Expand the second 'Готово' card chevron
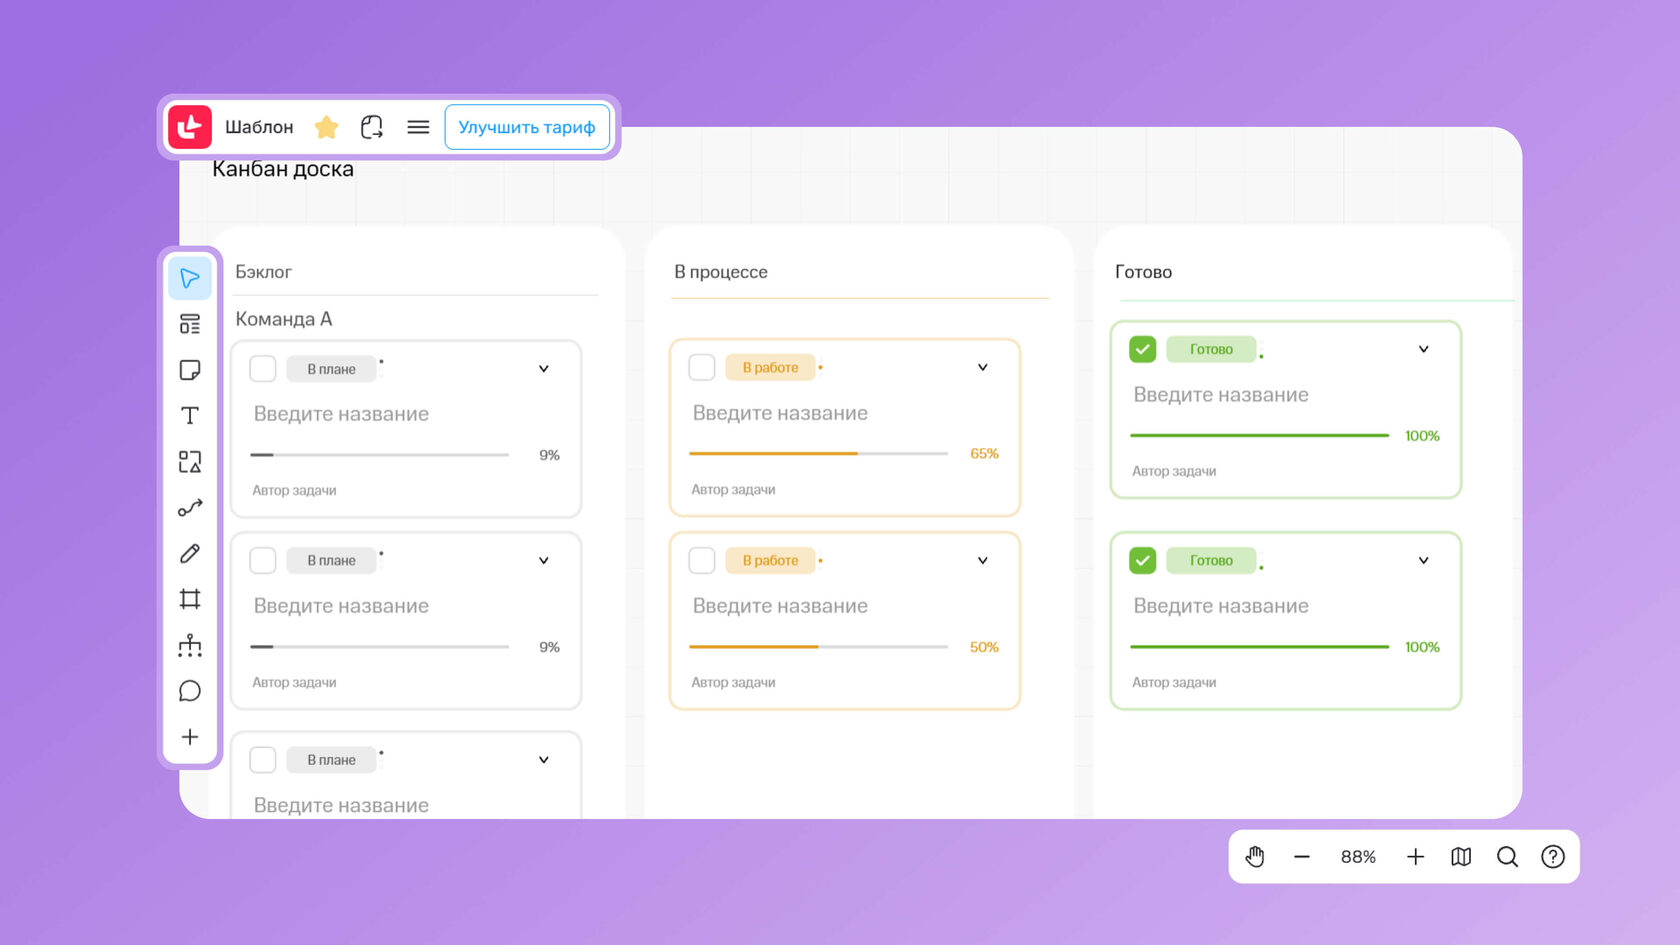Screen dimensions: 1680x945 (1424, 561)
